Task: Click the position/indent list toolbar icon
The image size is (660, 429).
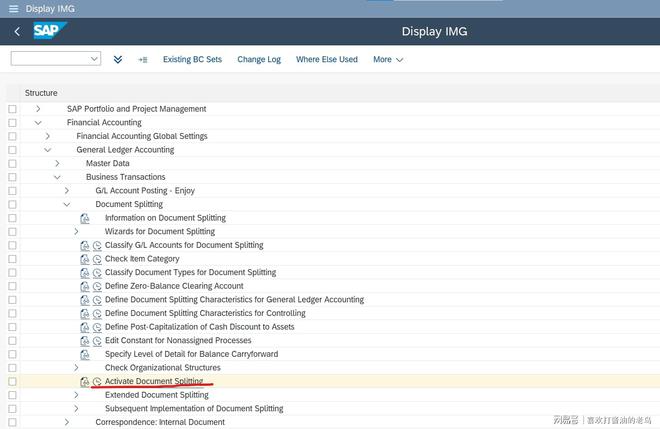Action: pos(143,60)
